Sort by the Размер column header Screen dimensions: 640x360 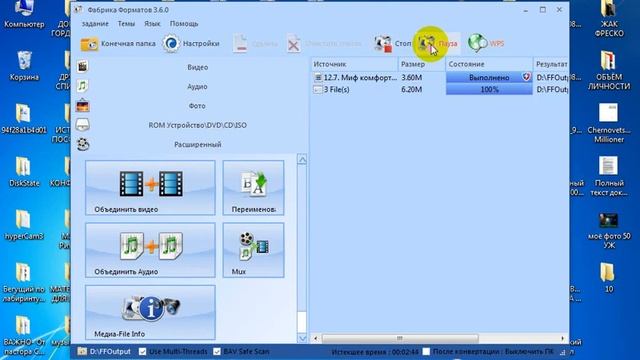click(422, 64)
